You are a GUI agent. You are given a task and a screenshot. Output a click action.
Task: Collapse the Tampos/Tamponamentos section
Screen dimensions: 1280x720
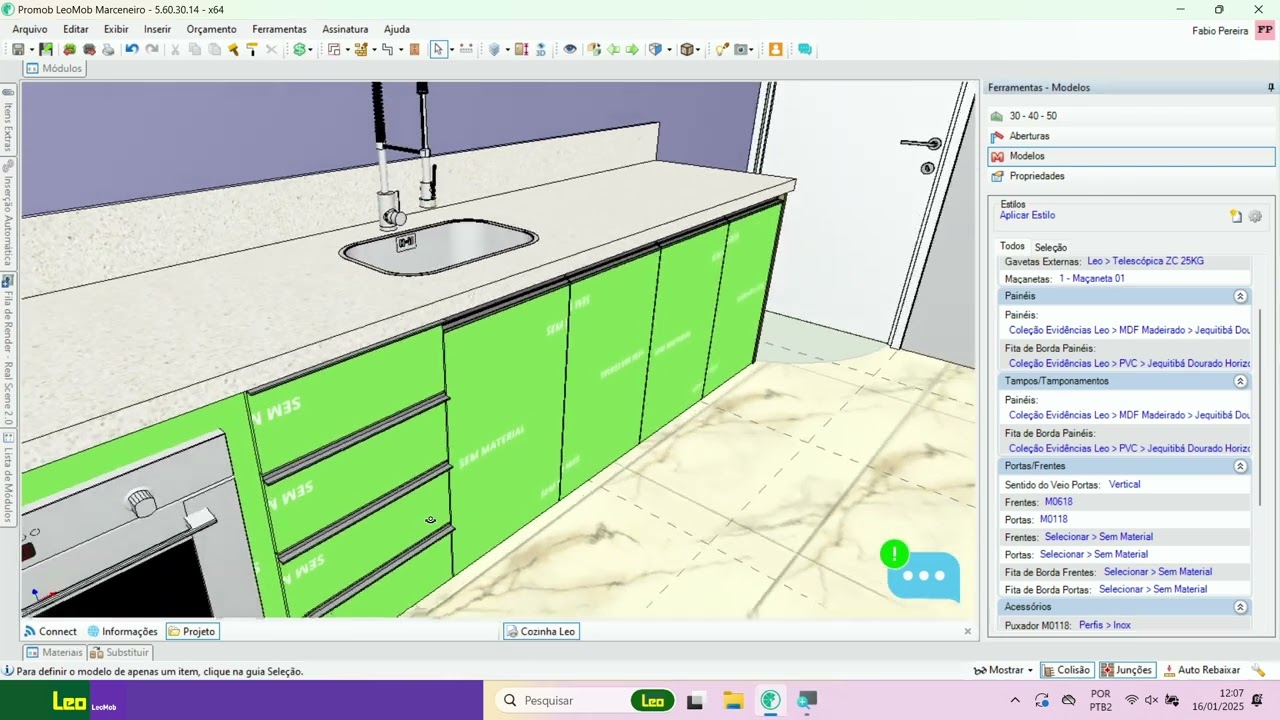(1240, 381)
